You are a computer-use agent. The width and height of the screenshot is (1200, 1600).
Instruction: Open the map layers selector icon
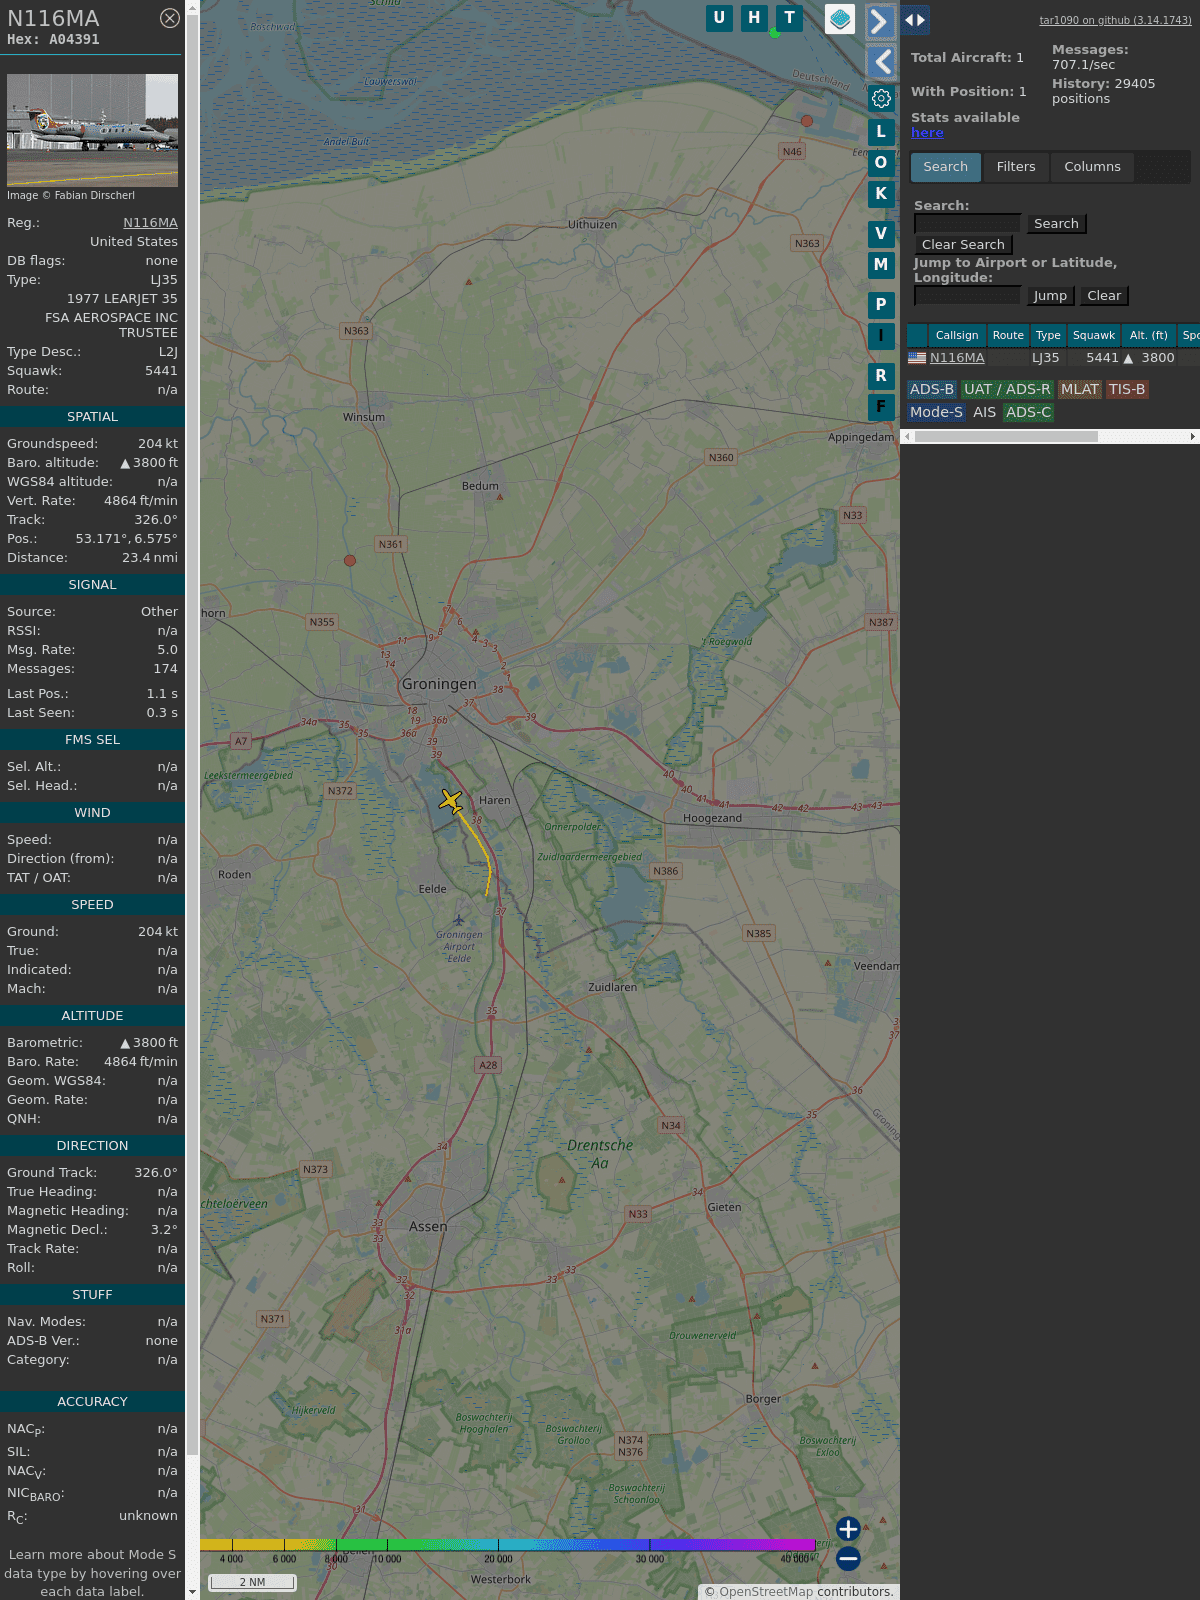pos(840,19)
